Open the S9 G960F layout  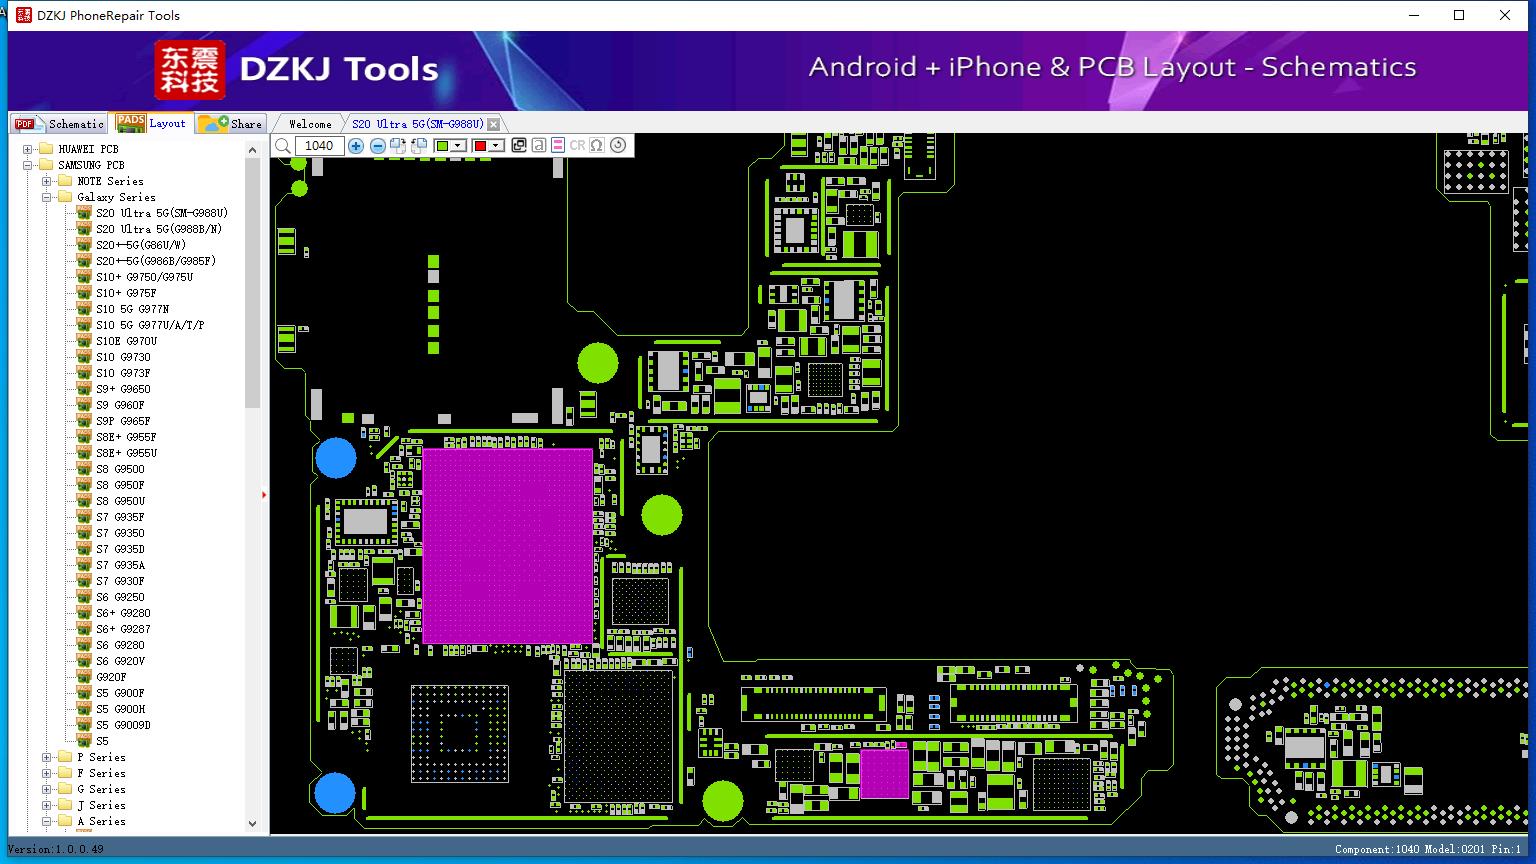(x=120, y=405)
